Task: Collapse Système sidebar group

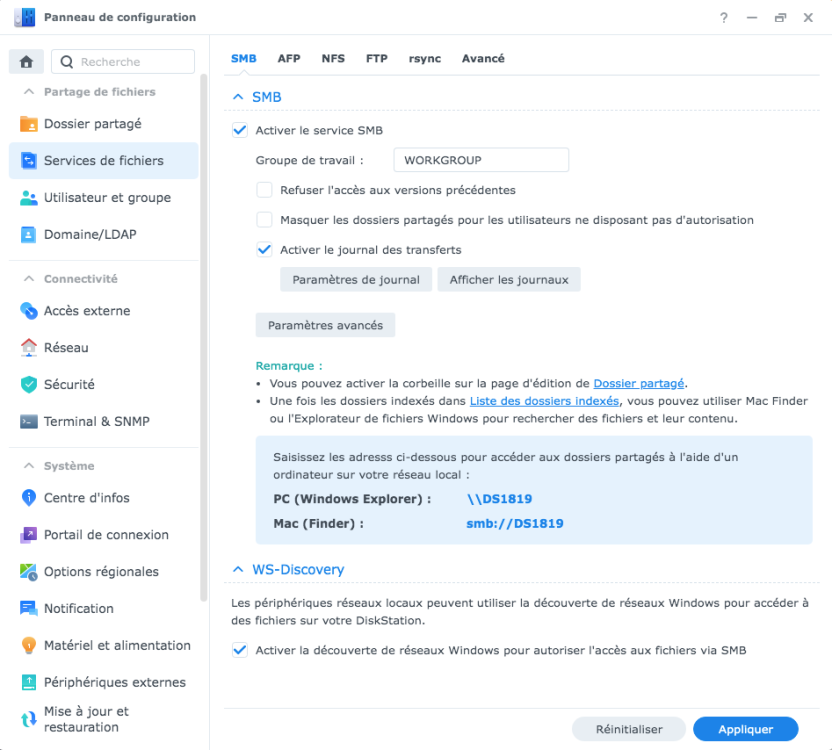Action: pos(29,465)
